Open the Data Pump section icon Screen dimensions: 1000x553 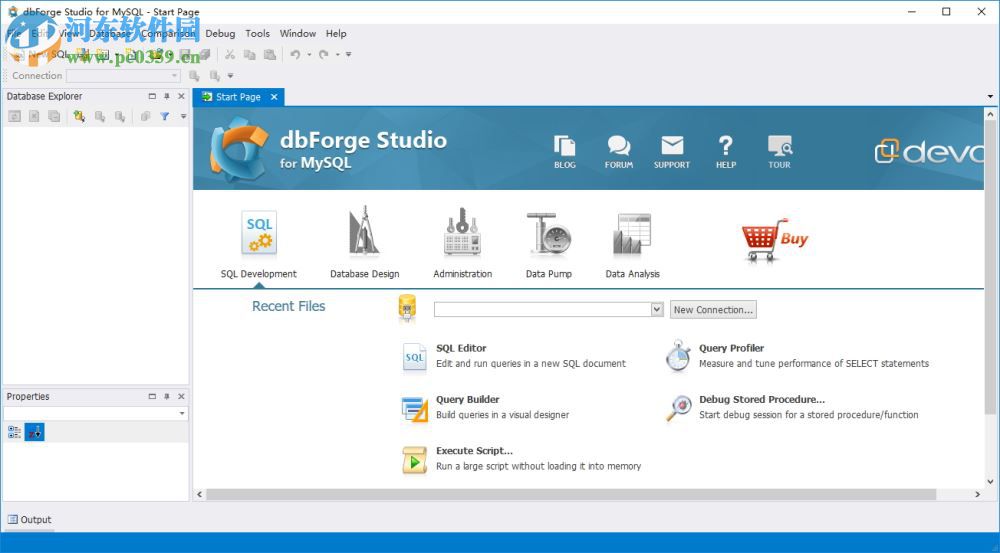(548, 233)
